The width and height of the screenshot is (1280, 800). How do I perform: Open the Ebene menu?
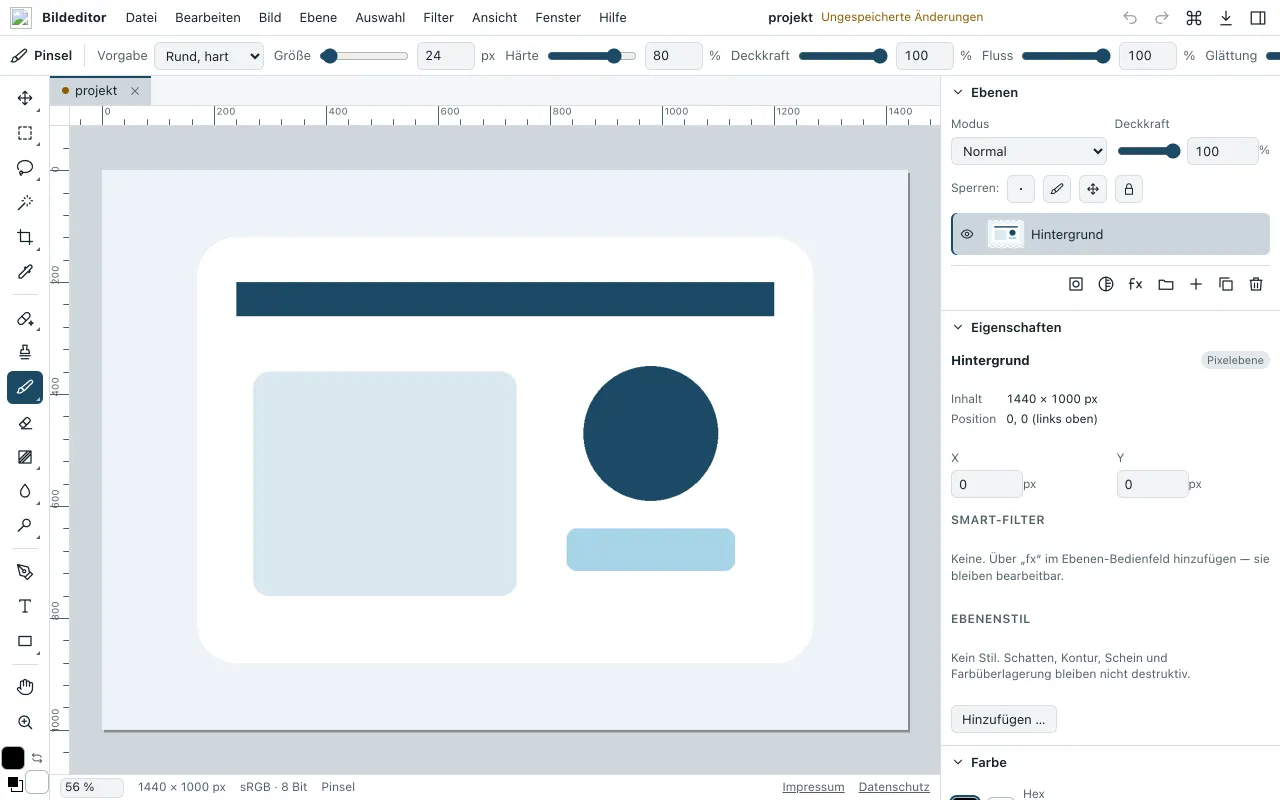tap(318, 18)
